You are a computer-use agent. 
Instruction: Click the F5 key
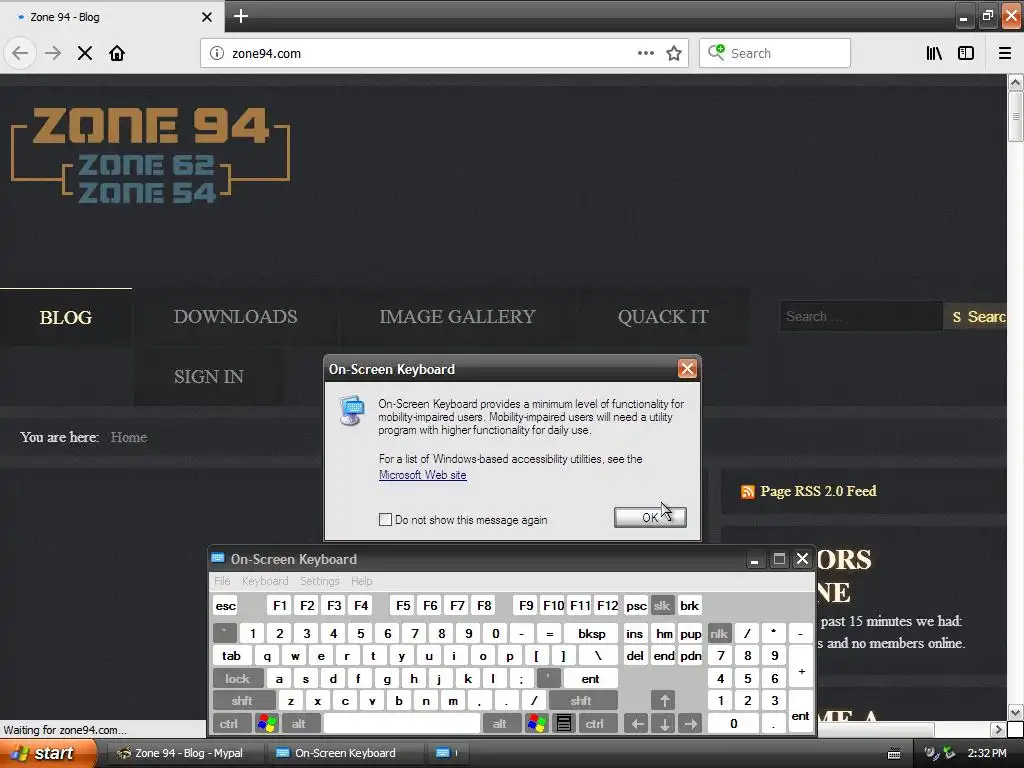[x=404, y=605]
